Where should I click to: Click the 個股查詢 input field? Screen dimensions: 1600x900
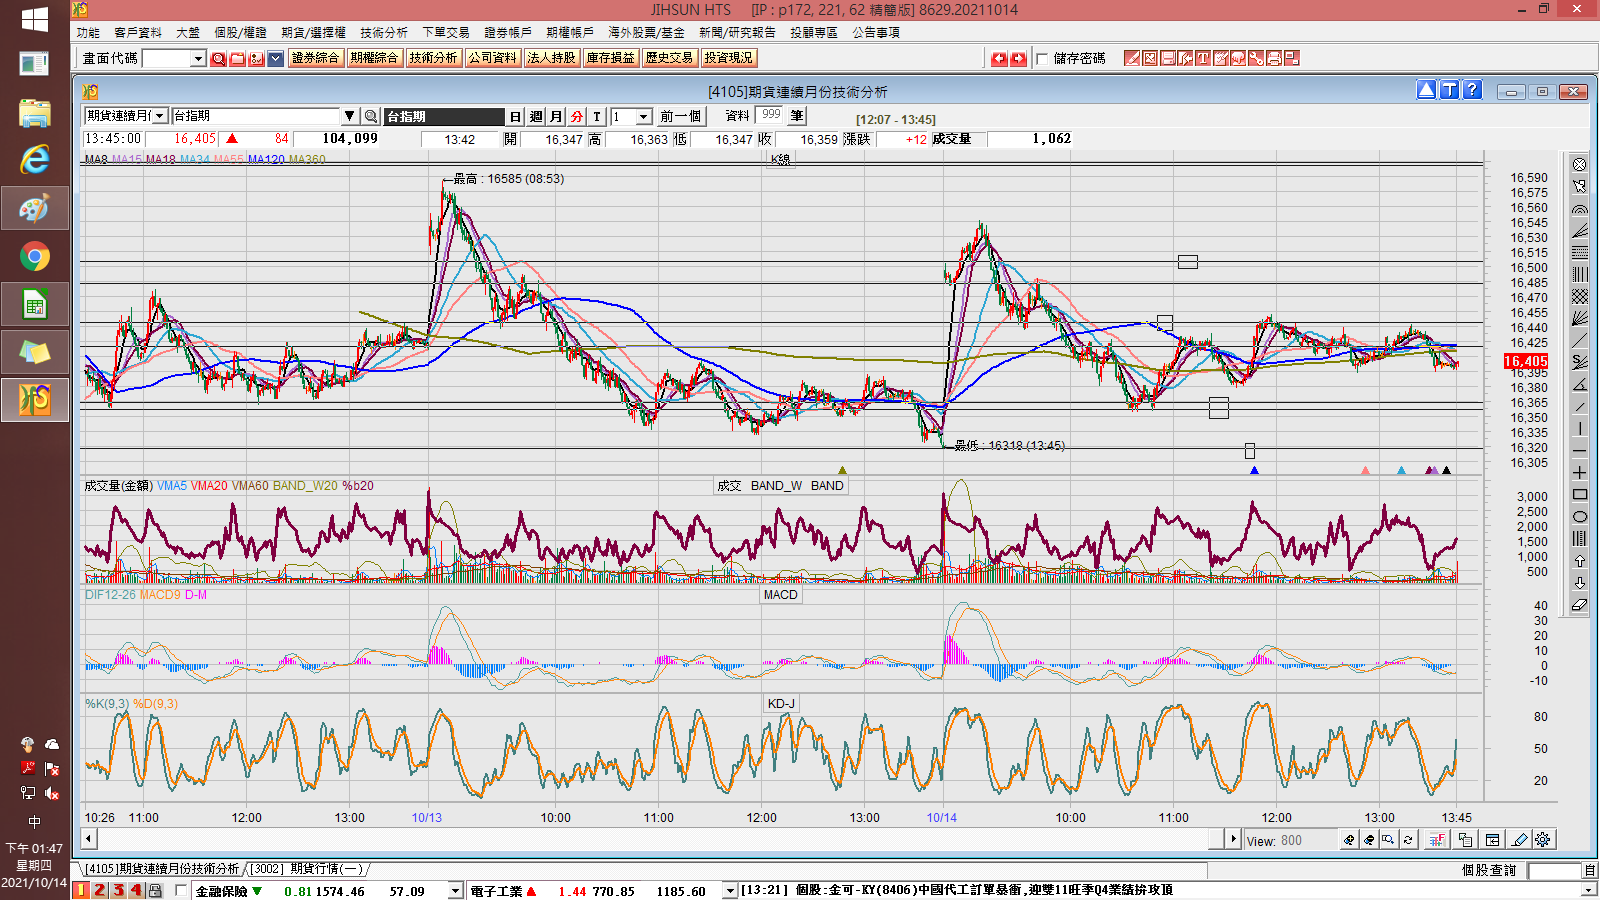tap(1554, 871)
